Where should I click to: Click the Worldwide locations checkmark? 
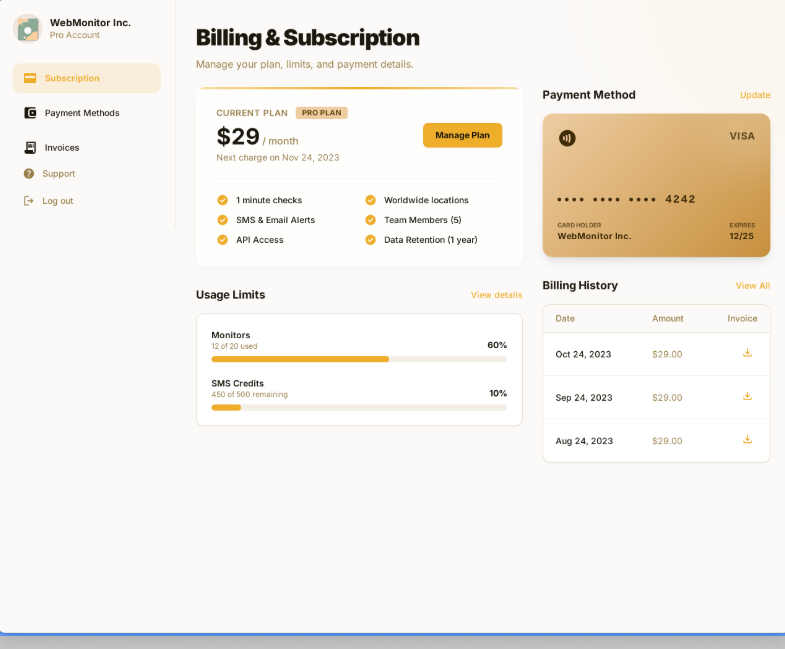pyautogui.click(x=370, y=200)
